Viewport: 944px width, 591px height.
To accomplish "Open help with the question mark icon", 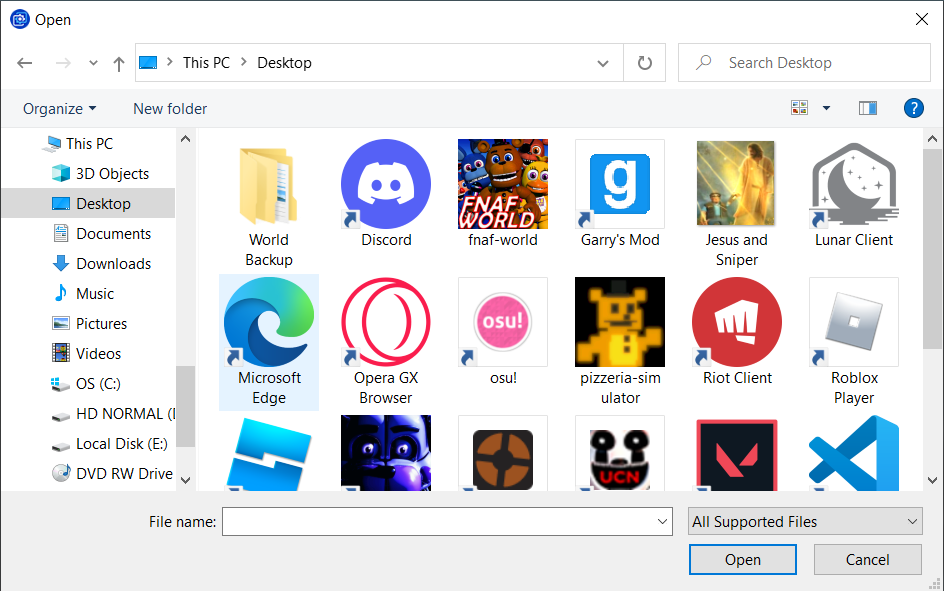I will pos(913,108).
